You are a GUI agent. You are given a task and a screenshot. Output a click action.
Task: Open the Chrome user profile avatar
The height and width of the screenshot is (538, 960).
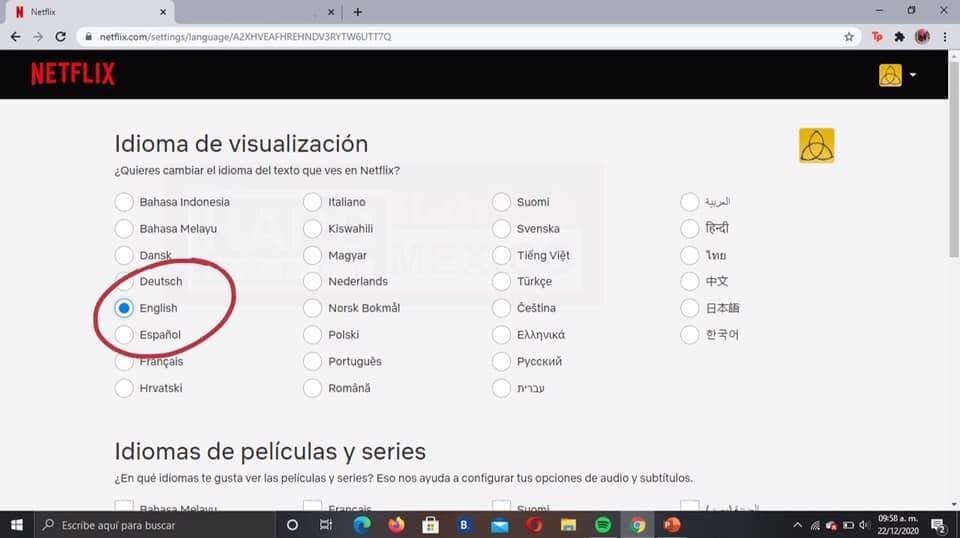point(922,37)
